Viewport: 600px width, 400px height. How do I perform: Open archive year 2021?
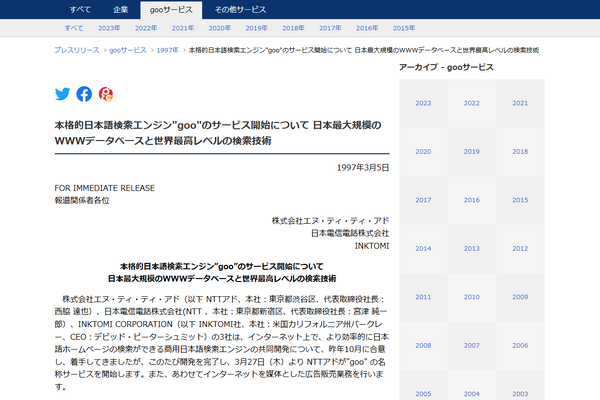519,103
